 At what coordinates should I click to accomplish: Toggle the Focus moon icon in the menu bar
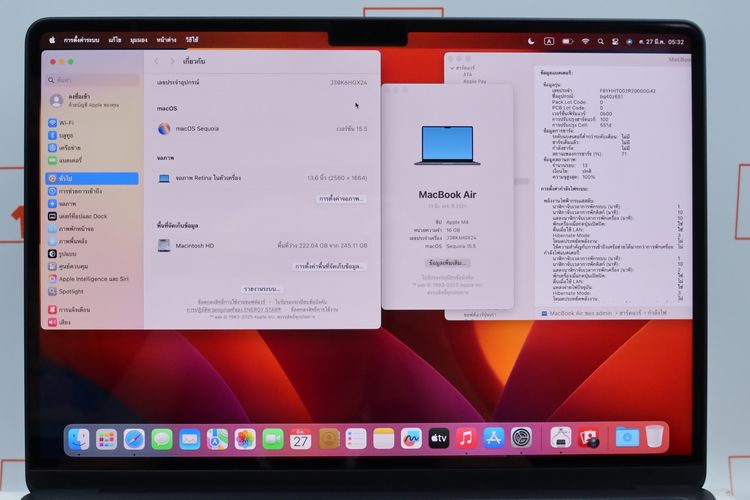(x=531, y=42)
